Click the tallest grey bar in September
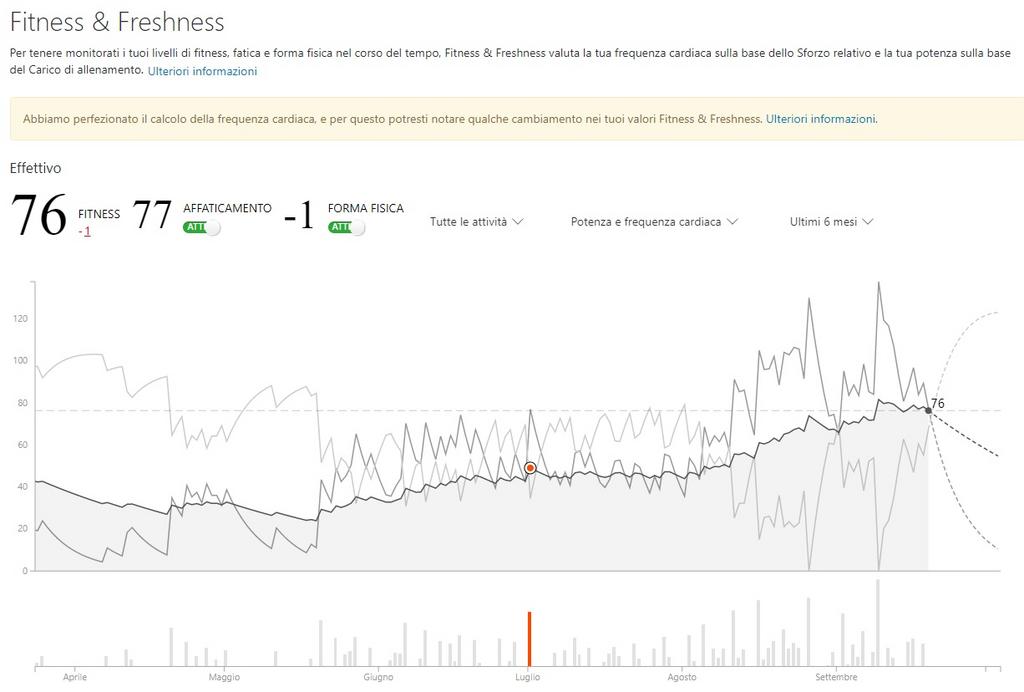Viewport: 1024px width, 692px height. click(878, 623)
